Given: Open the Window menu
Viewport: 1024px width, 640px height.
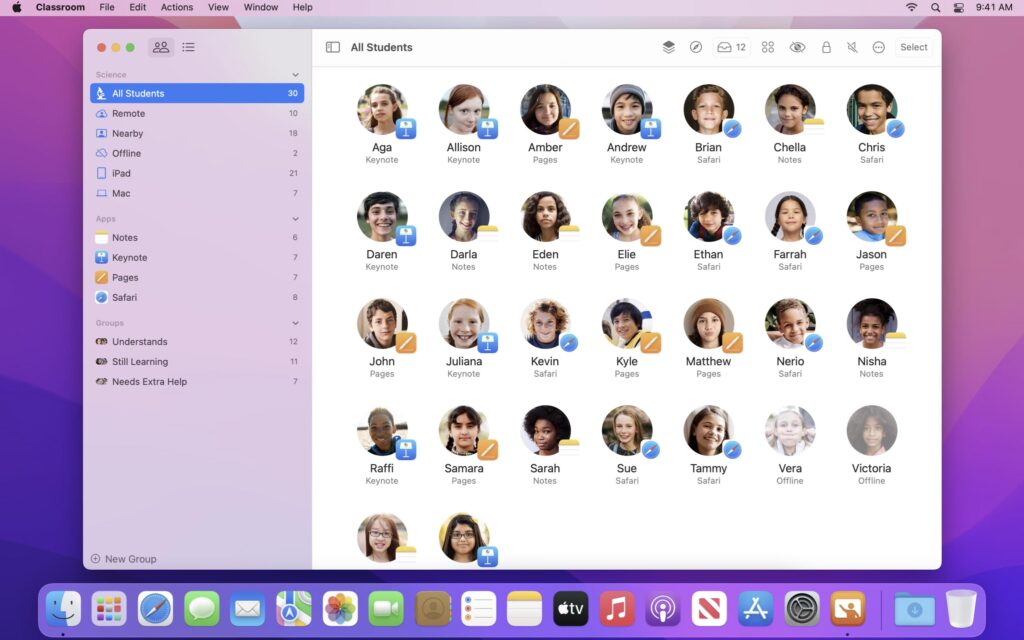Looking at the screenshot, I should [x=261, y=7].
